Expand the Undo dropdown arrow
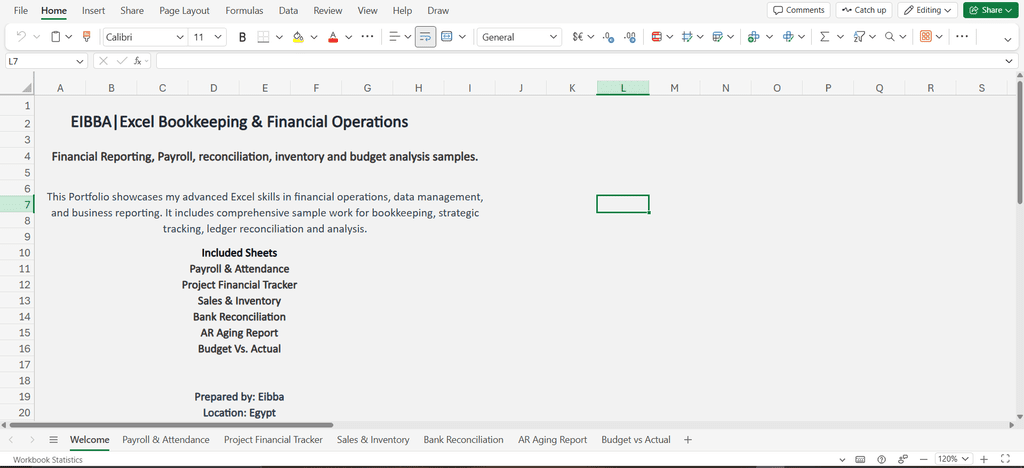 pyautogui.click(x=37, y=37)
